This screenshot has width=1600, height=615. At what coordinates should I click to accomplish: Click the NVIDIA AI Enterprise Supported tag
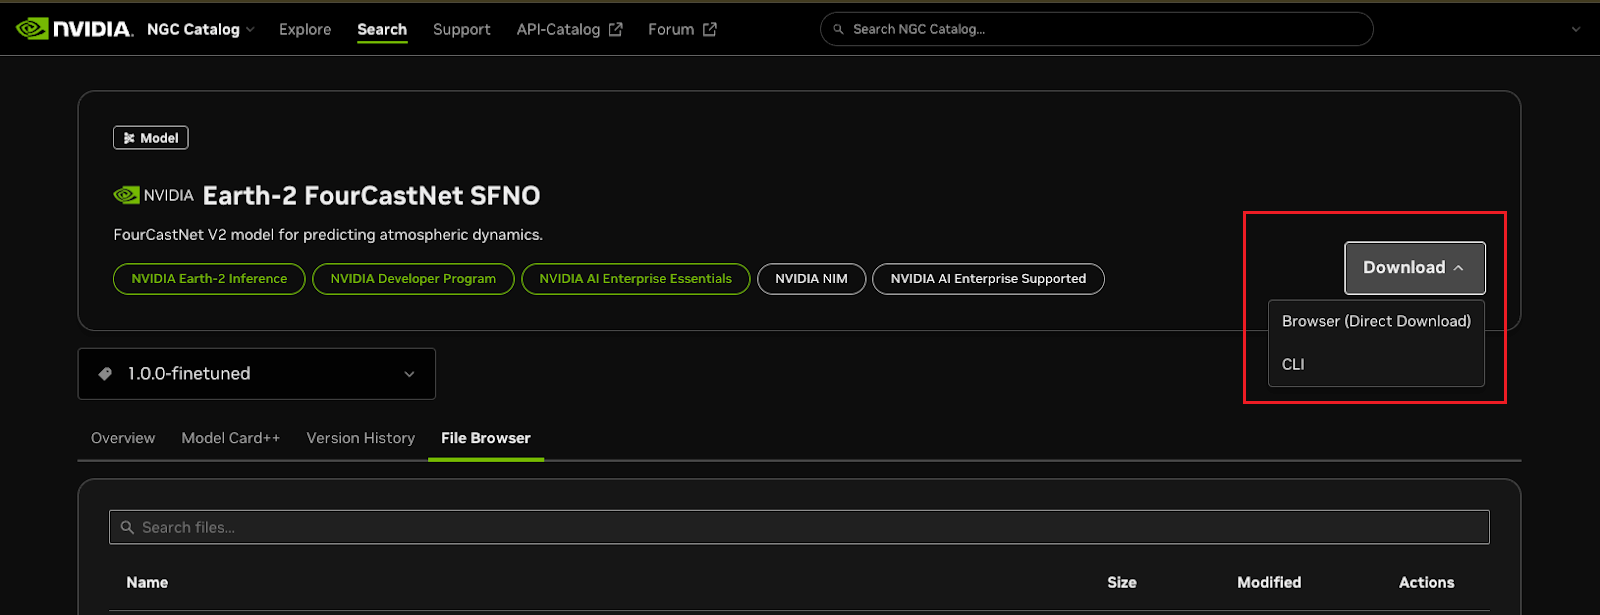988,279
